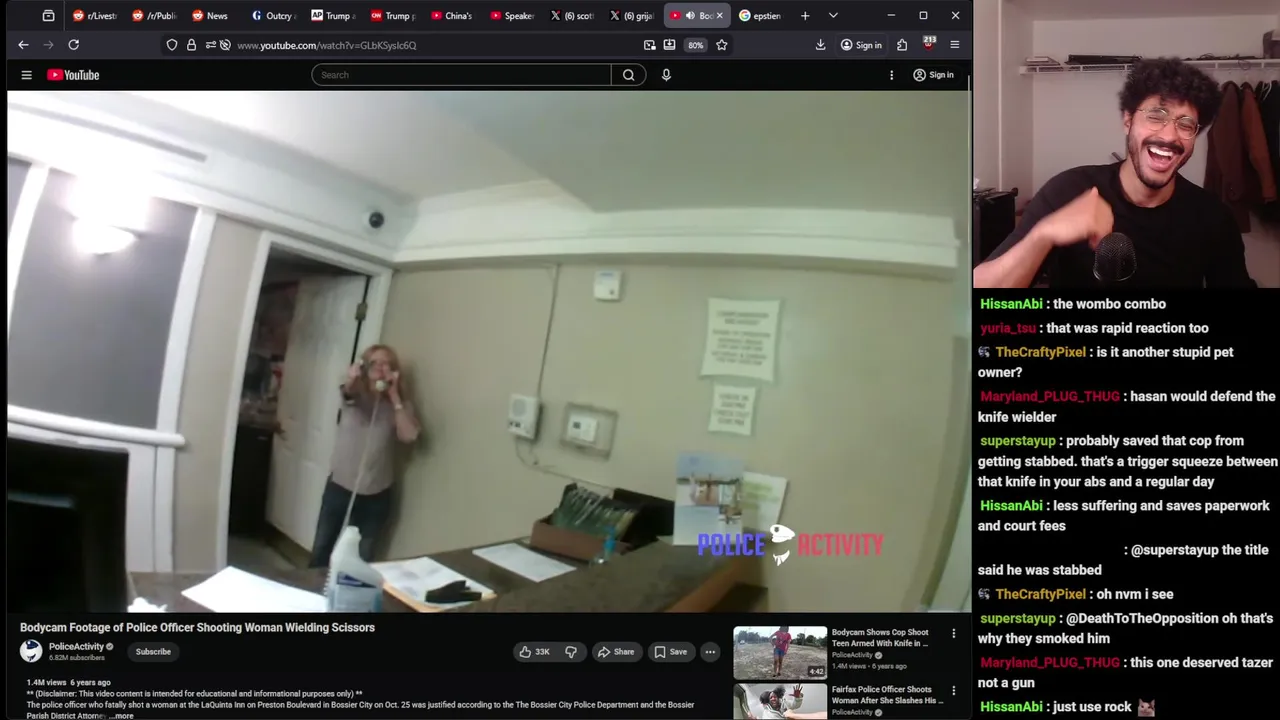Subscribe to the PoliceActivity channel
Screen dimensions: 1280x720
click(153, 652)
